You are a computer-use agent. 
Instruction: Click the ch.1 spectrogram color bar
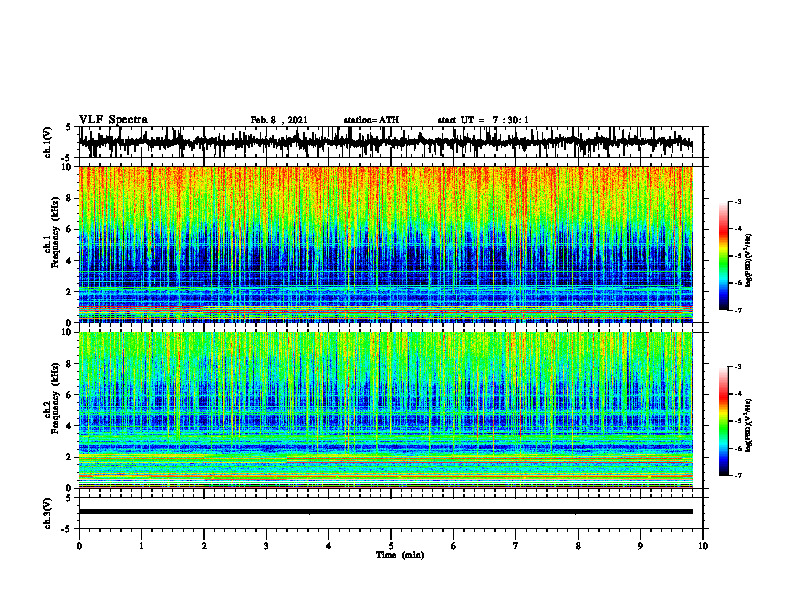click(723, 256)
